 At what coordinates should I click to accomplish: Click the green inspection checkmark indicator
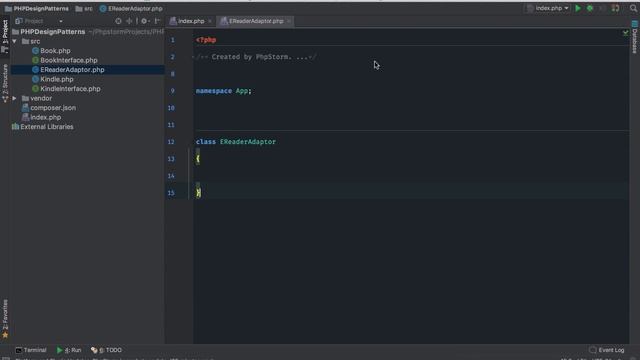point(625,32)
